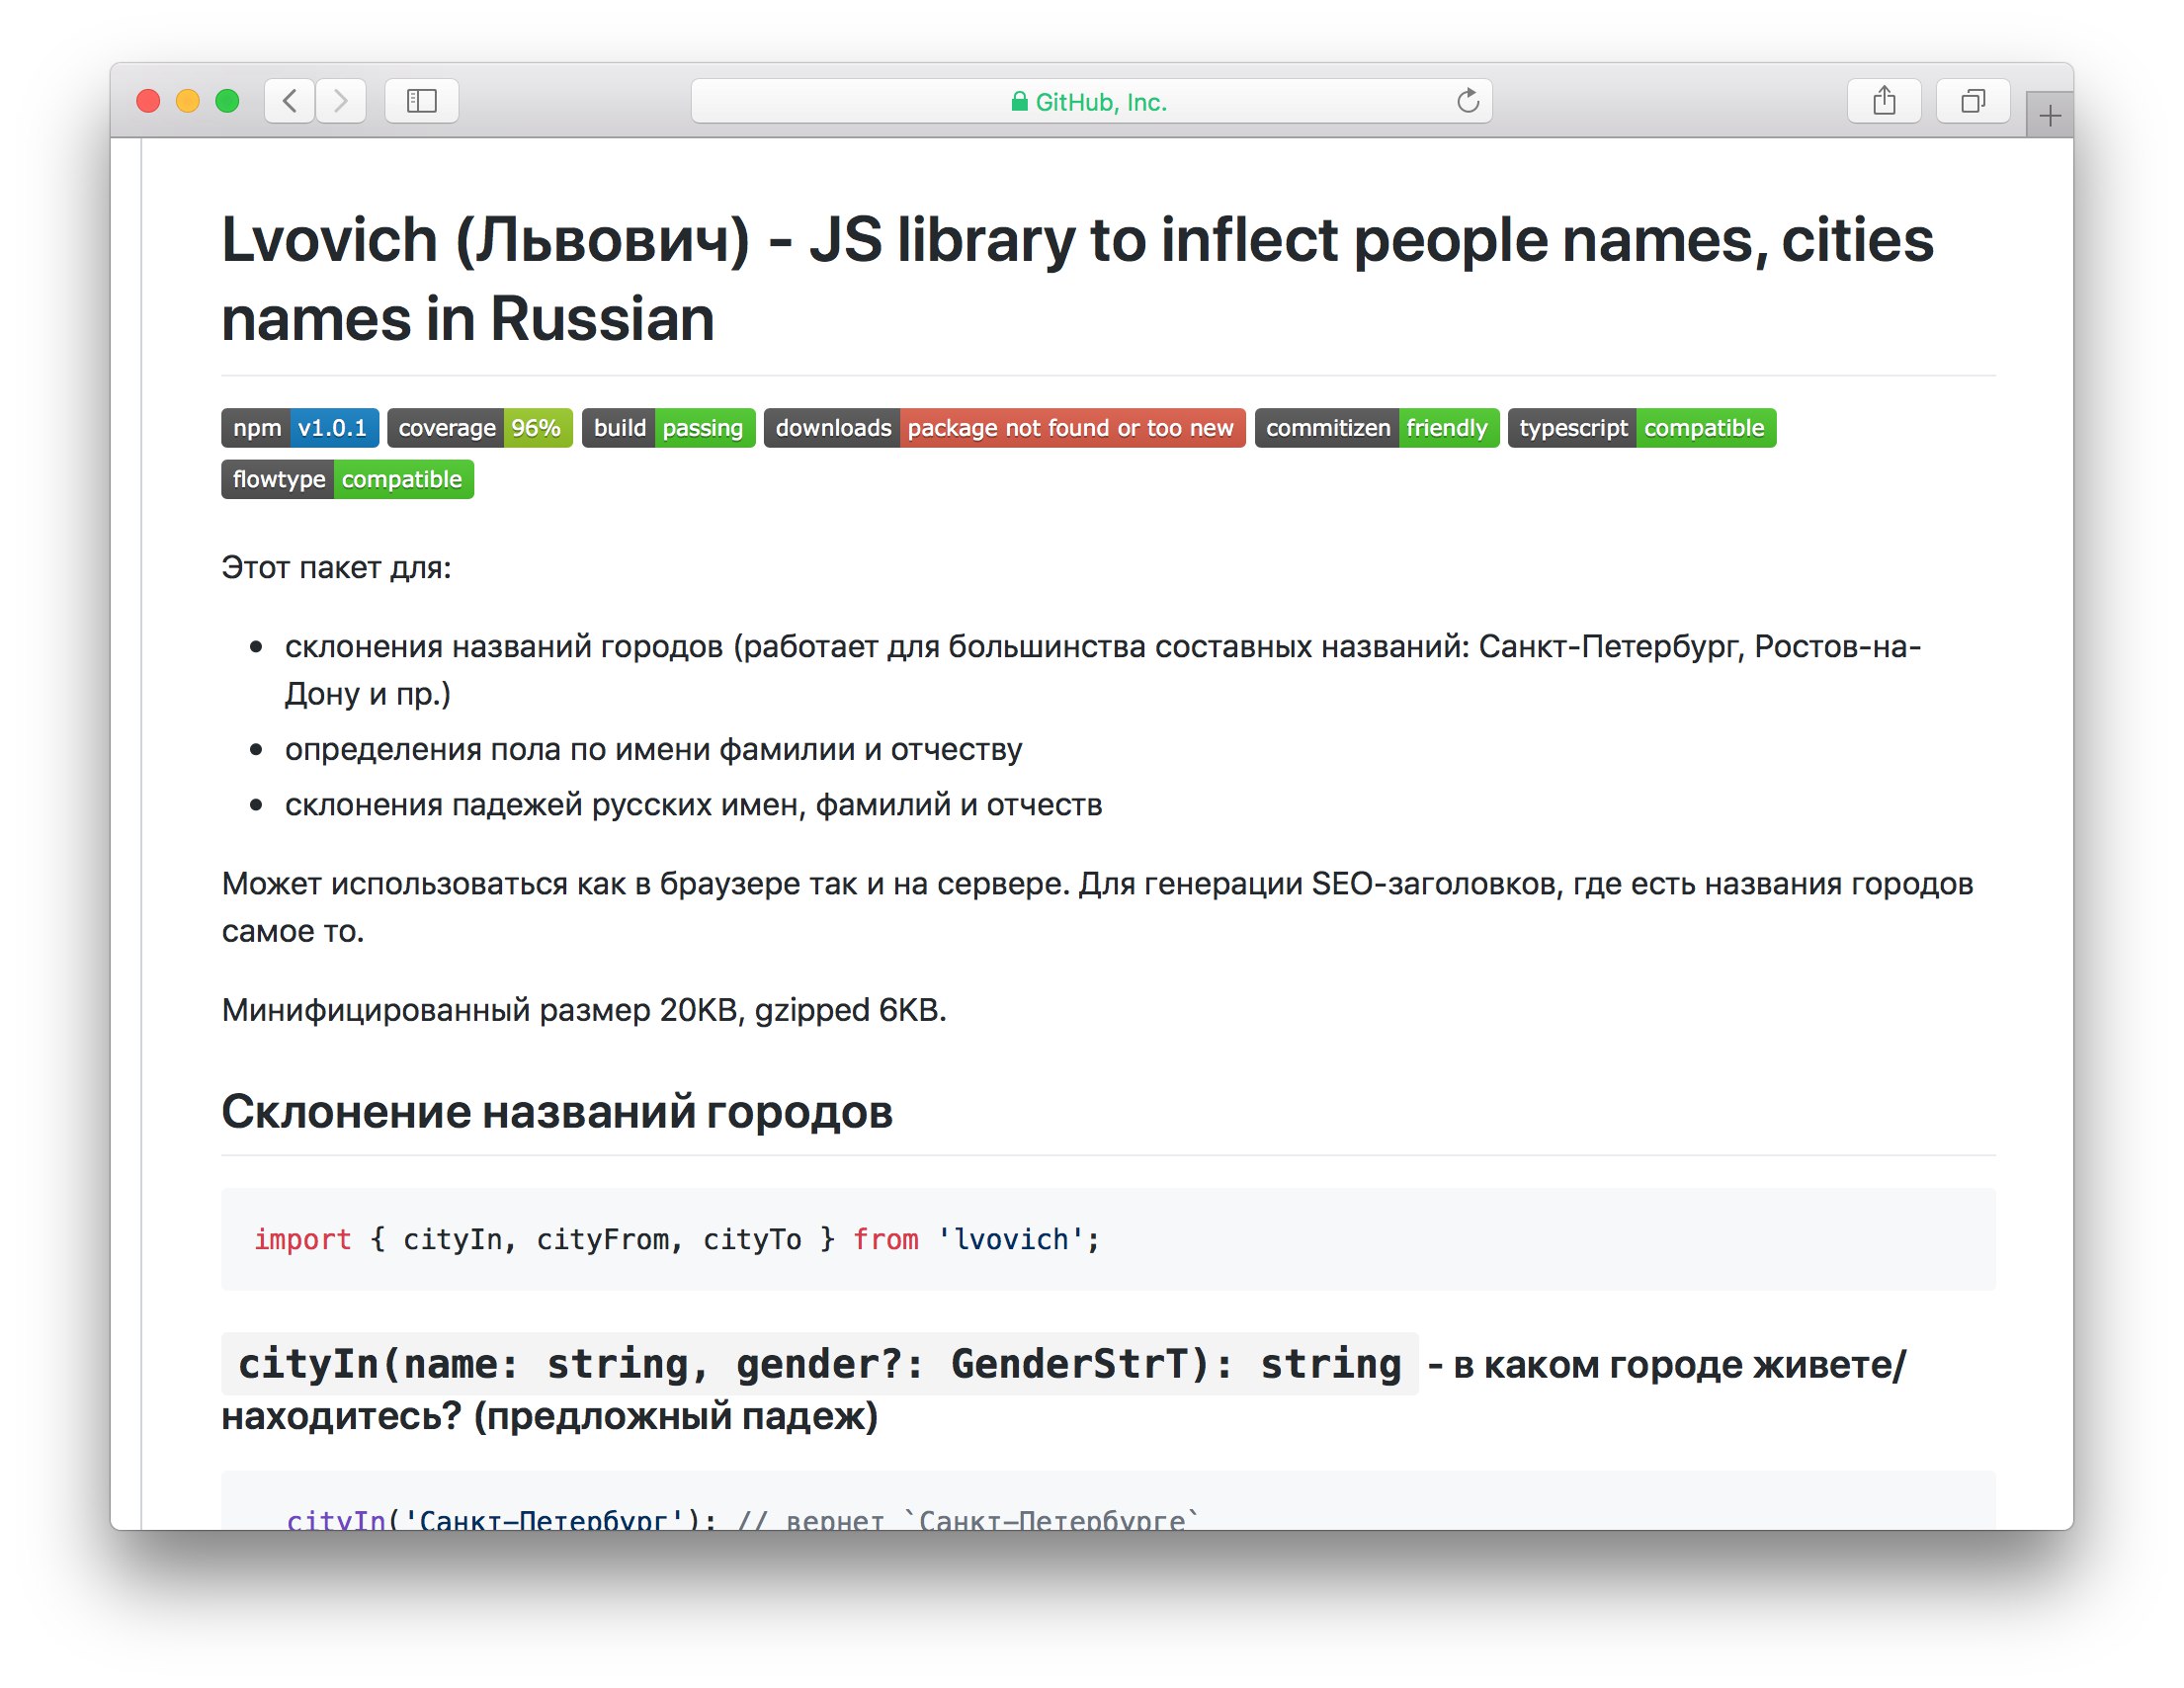The height and width of the screenshot is (1688, 2184).
Task: Reload the page with the refresh icon
Action: (x=1467, y=101)
